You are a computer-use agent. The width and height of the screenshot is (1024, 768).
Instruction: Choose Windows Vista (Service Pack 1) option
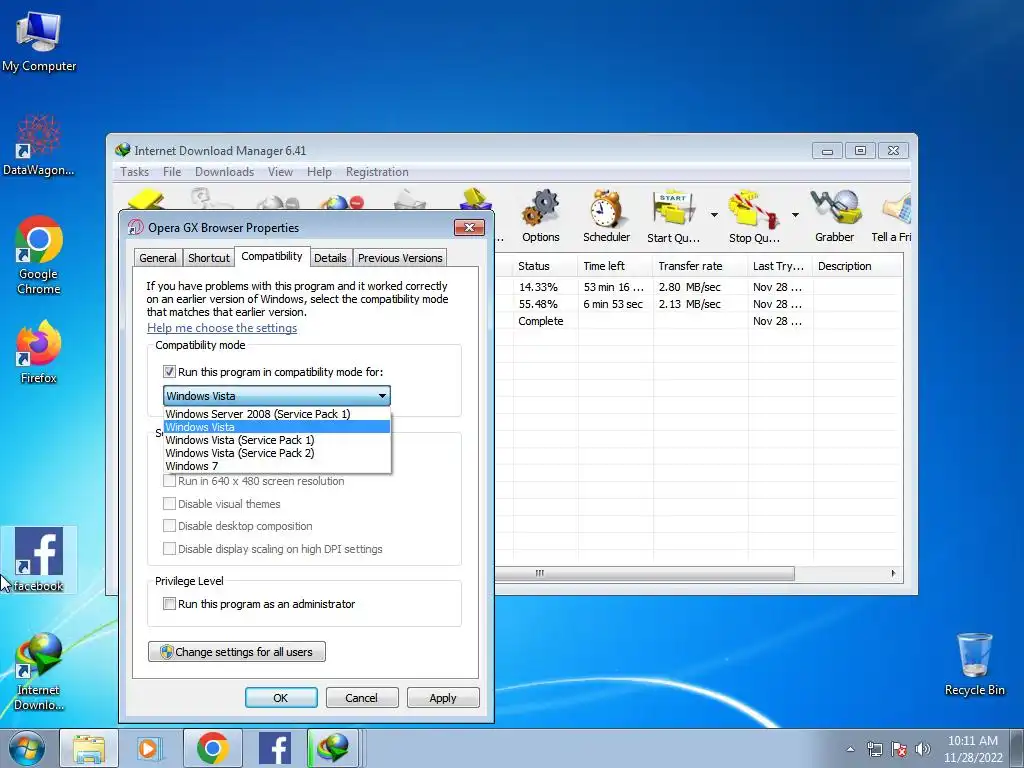277,440
